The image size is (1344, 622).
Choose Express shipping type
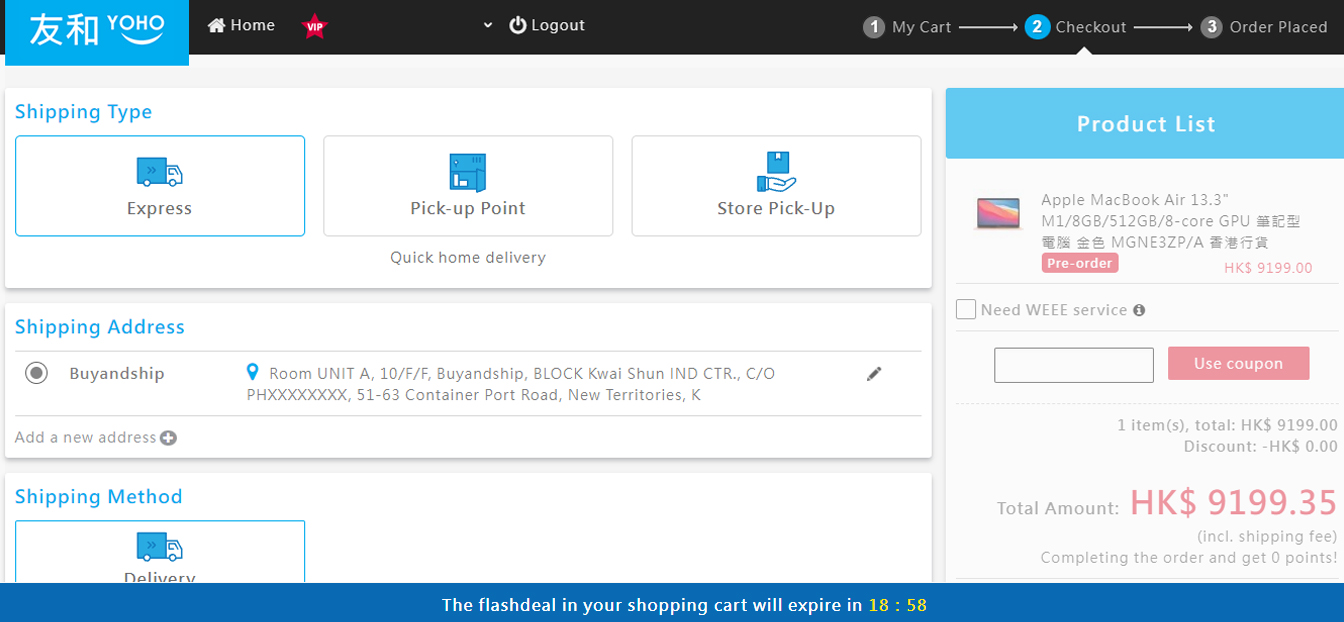(x=160, y=186)
